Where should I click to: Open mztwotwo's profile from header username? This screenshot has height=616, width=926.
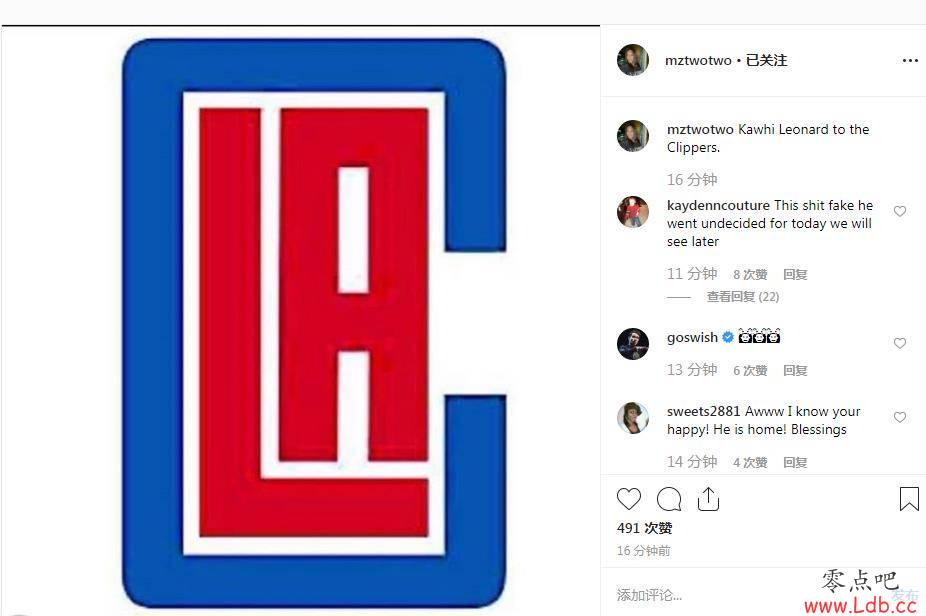698,60
